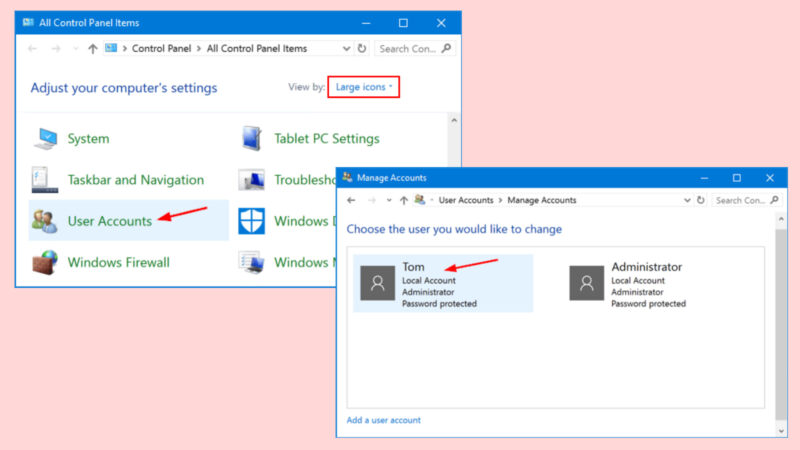Expand Control Panel address bar history dropdown
Viewport: 800px width, 450px height.
click(x=346, y=48)
